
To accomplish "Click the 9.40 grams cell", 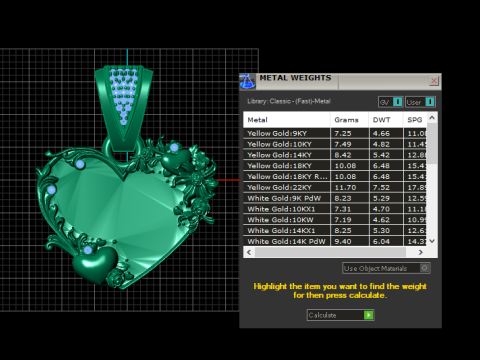I will click(x=349, y=241).
